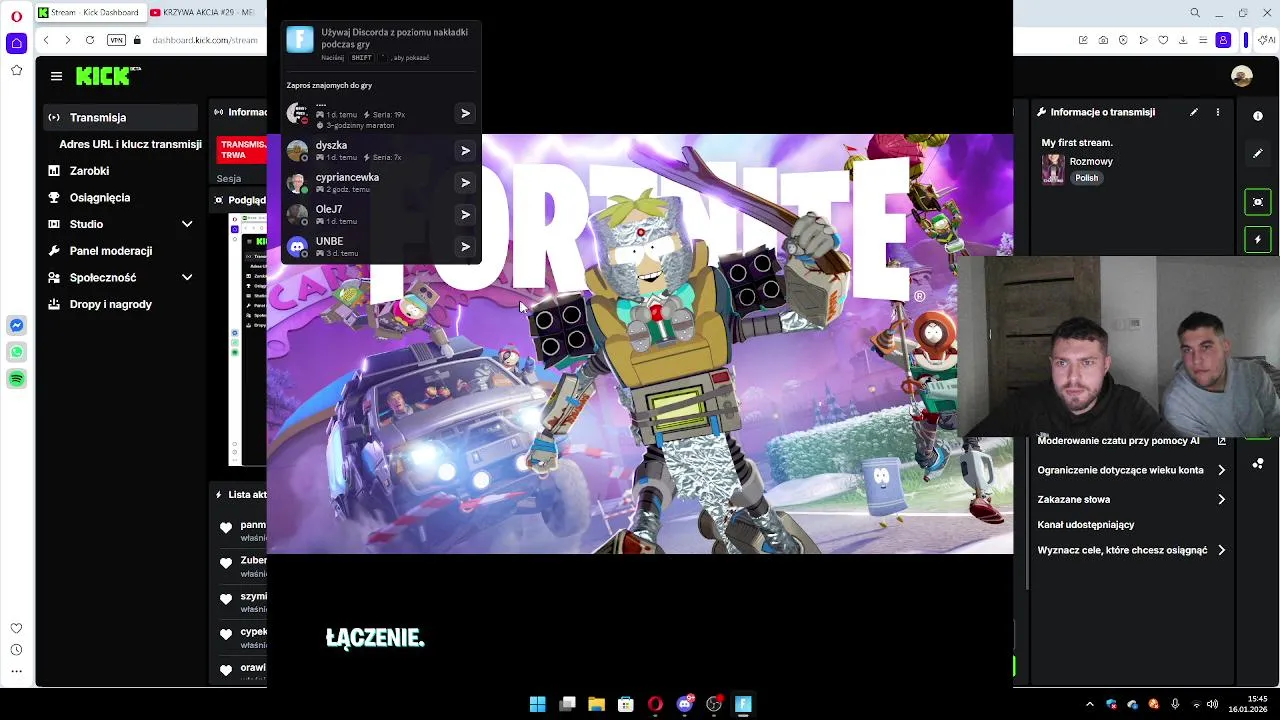Click info icon in right panel strip

[1258, 116]
